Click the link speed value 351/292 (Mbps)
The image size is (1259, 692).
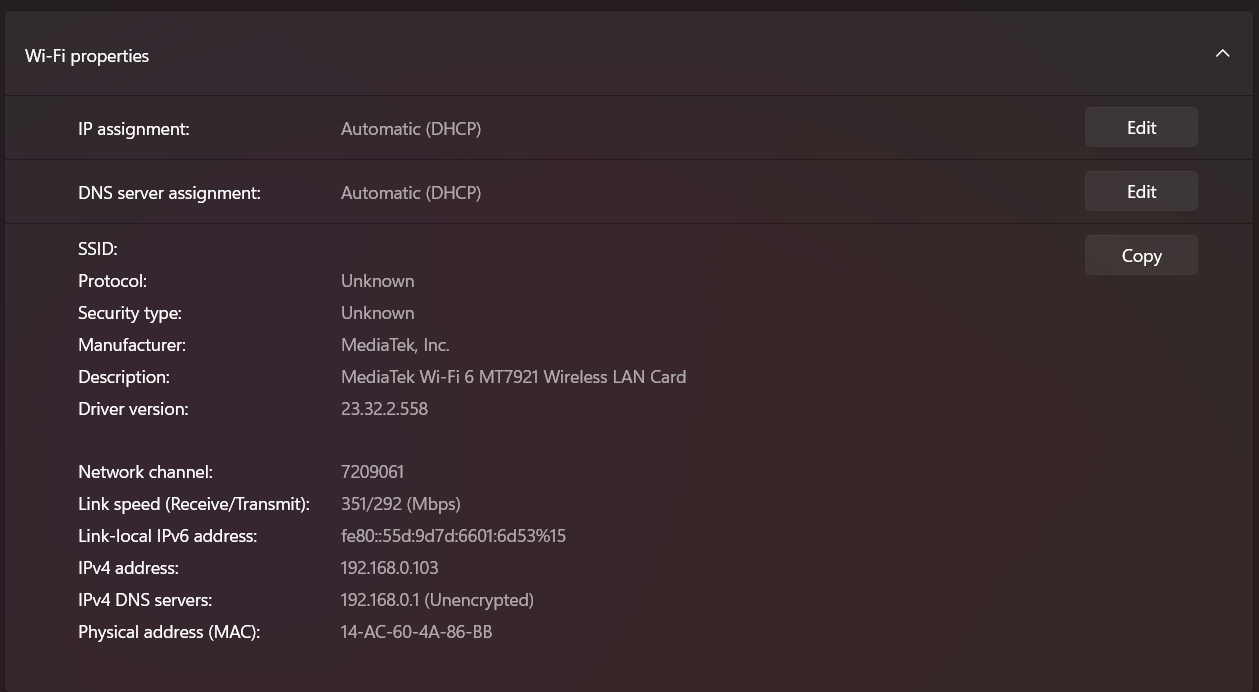400,504
